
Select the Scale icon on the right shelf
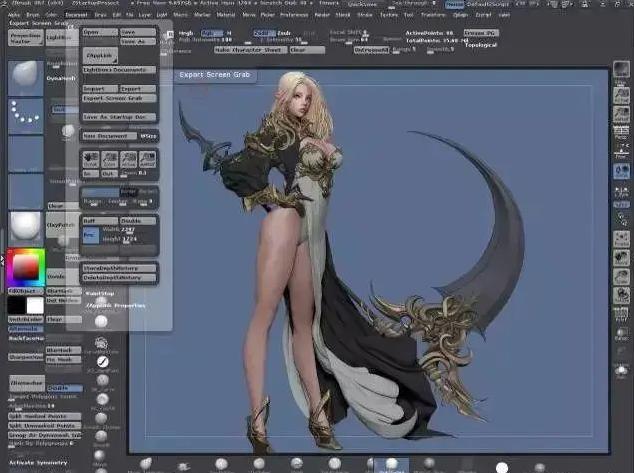621,277
